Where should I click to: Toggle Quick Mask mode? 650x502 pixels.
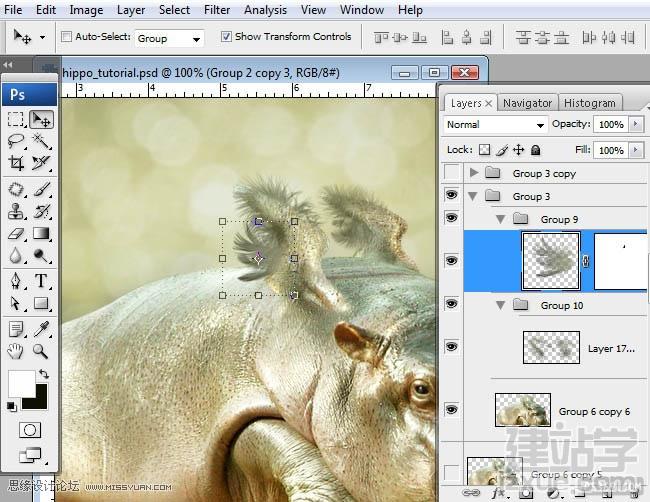[30, 430]
